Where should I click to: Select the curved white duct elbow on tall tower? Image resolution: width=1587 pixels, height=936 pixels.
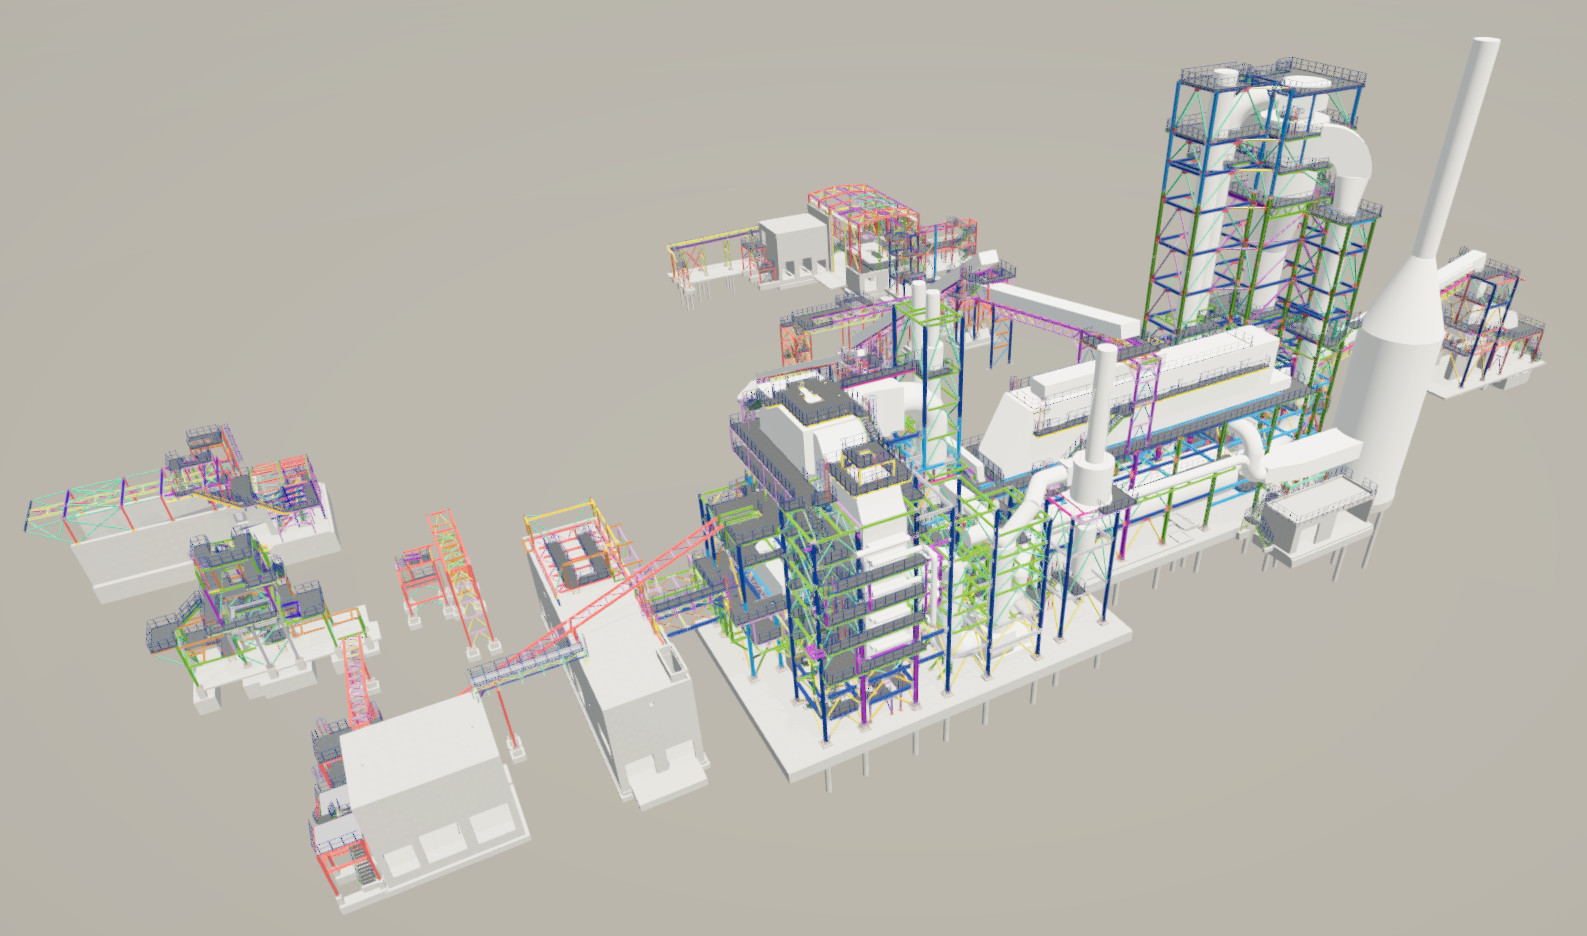pyautogui.click(x=1350, y=160)
